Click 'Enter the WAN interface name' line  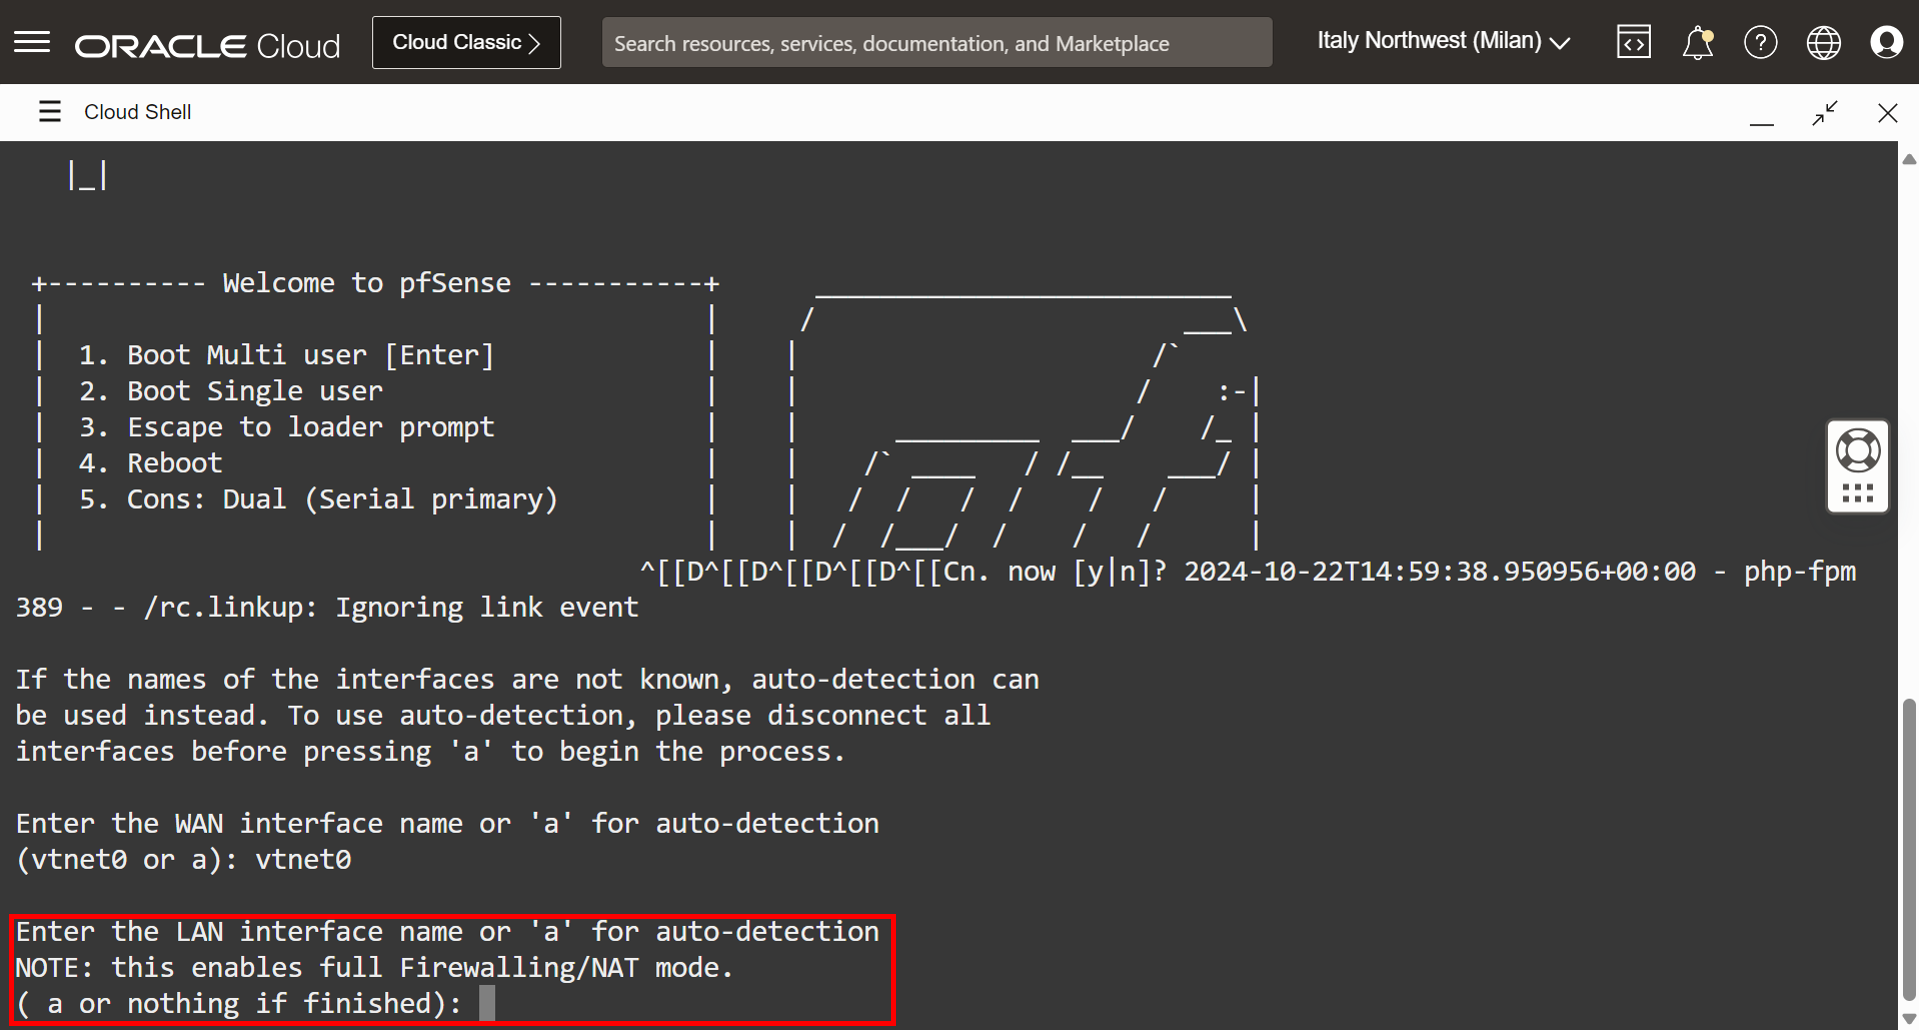pyautogui.click(x=447, y=823)
